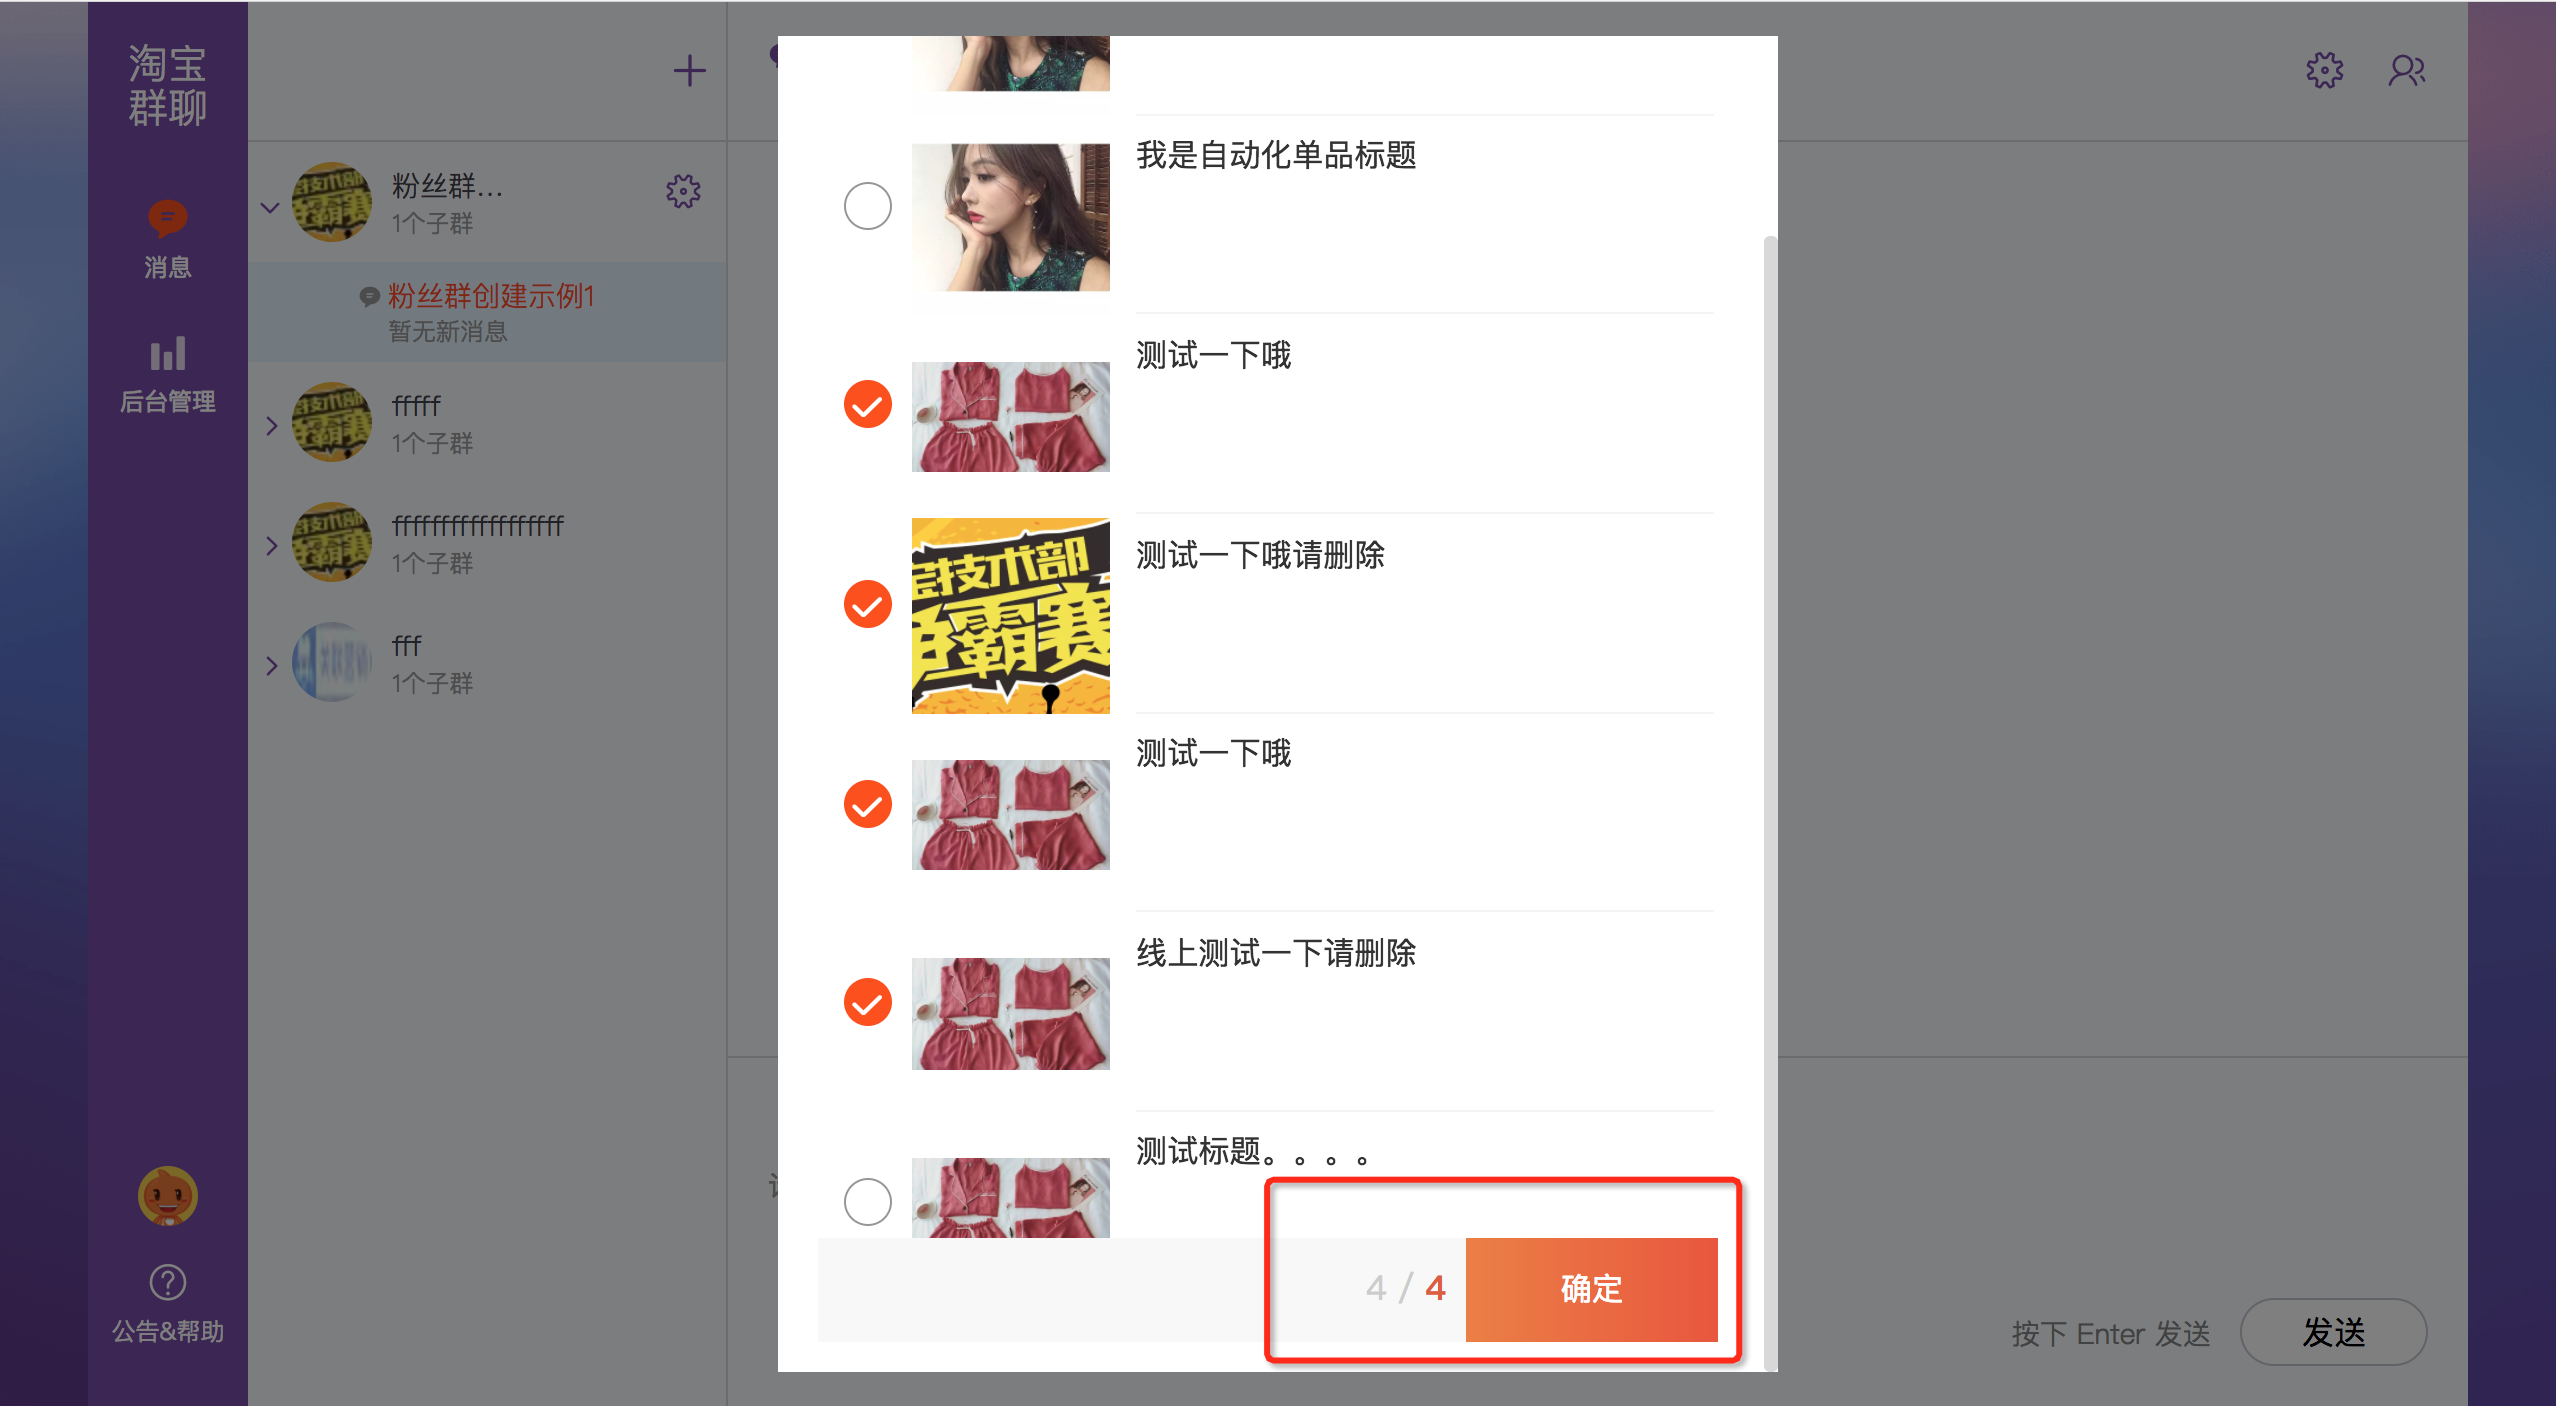Confirm selection with 确定 button
The width and height of the screenshot is (2556, 1406).
tap(1591, 1289)
